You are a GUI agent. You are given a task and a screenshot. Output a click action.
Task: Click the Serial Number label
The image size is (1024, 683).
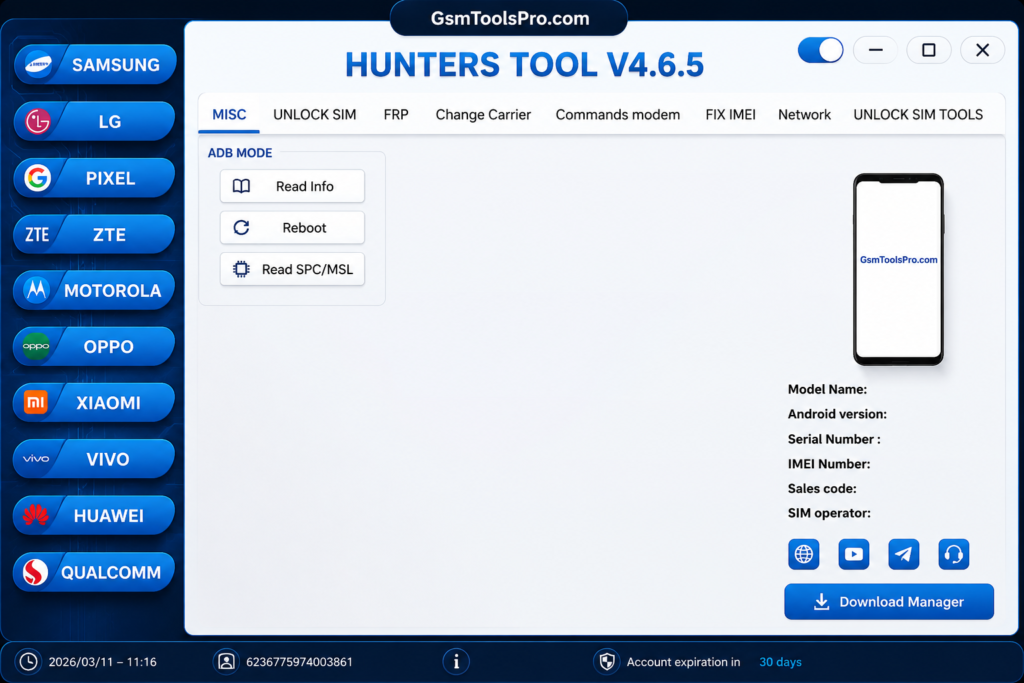pos(834,439)
